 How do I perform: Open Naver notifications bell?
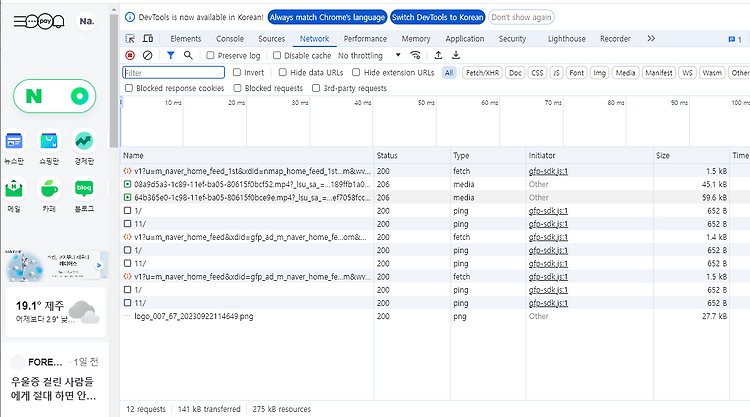(59, 22)
